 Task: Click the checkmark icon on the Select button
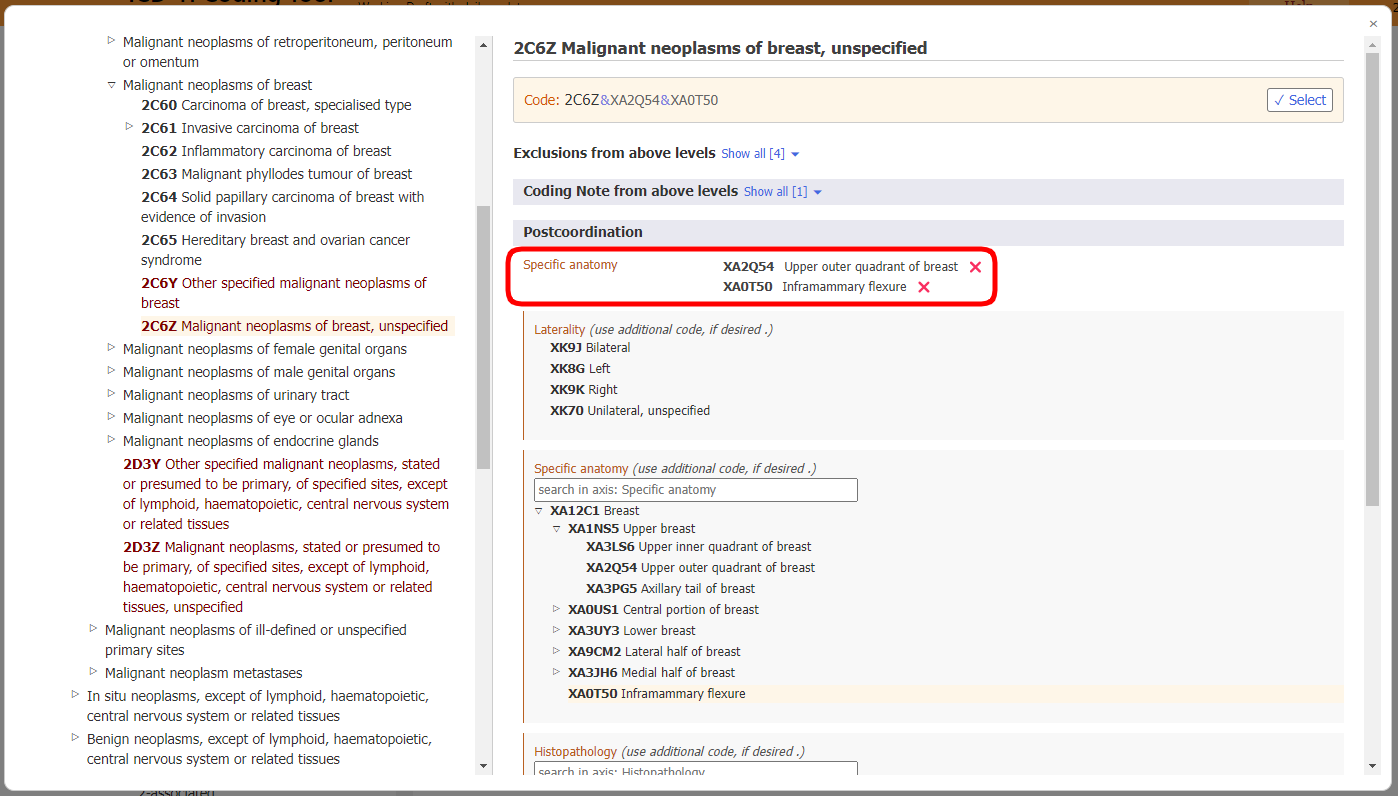click(x=1281, y=99)
